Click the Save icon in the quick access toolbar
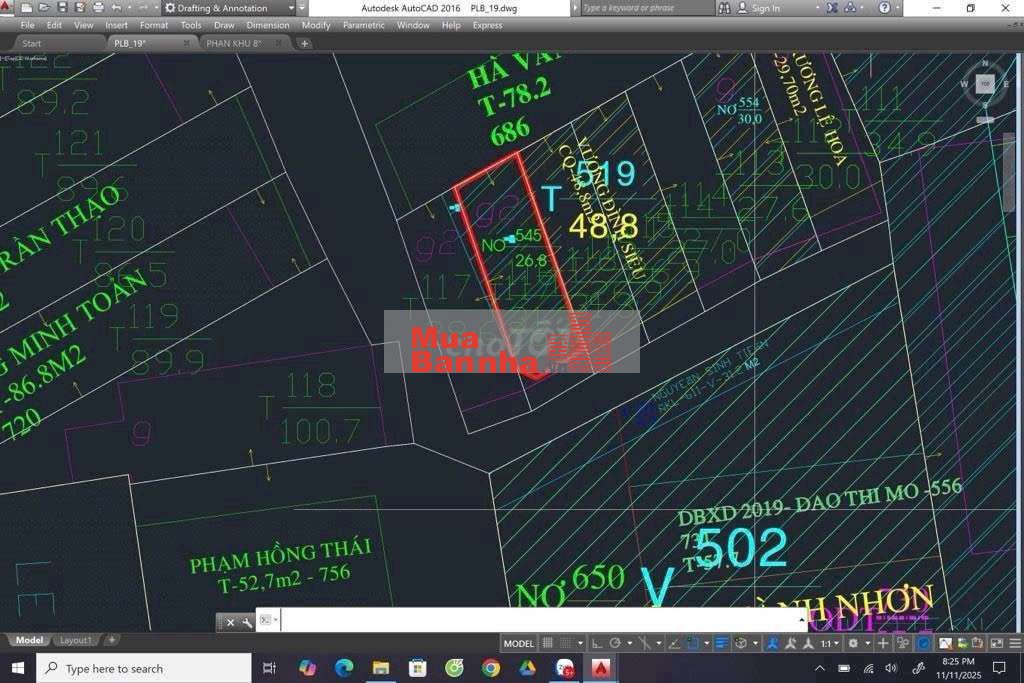 (x=58, y=8)
